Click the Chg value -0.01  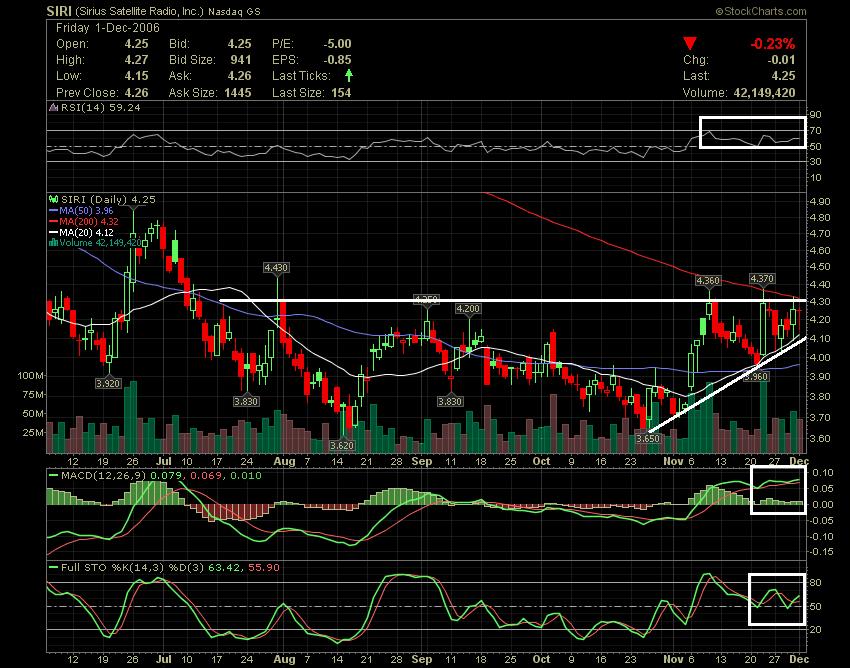(781, 60)
